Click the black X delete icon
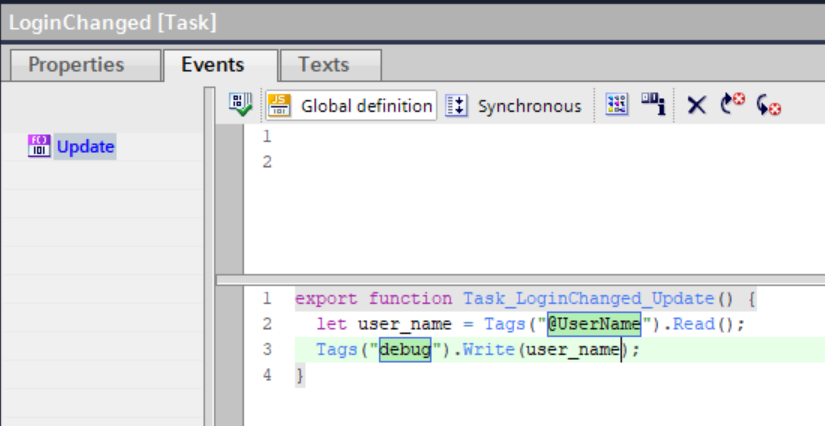The image size is (825, 426). tap(696, 105)
